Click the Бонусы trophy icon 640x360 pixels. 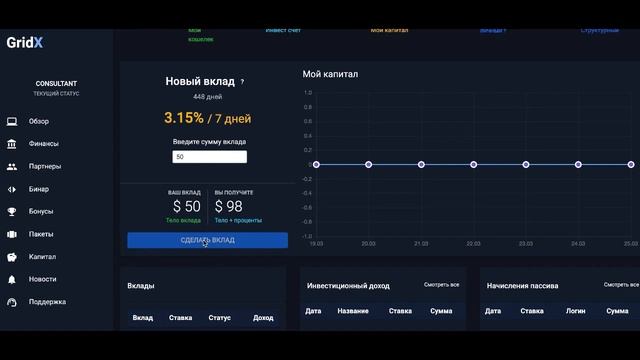[12, 211]
